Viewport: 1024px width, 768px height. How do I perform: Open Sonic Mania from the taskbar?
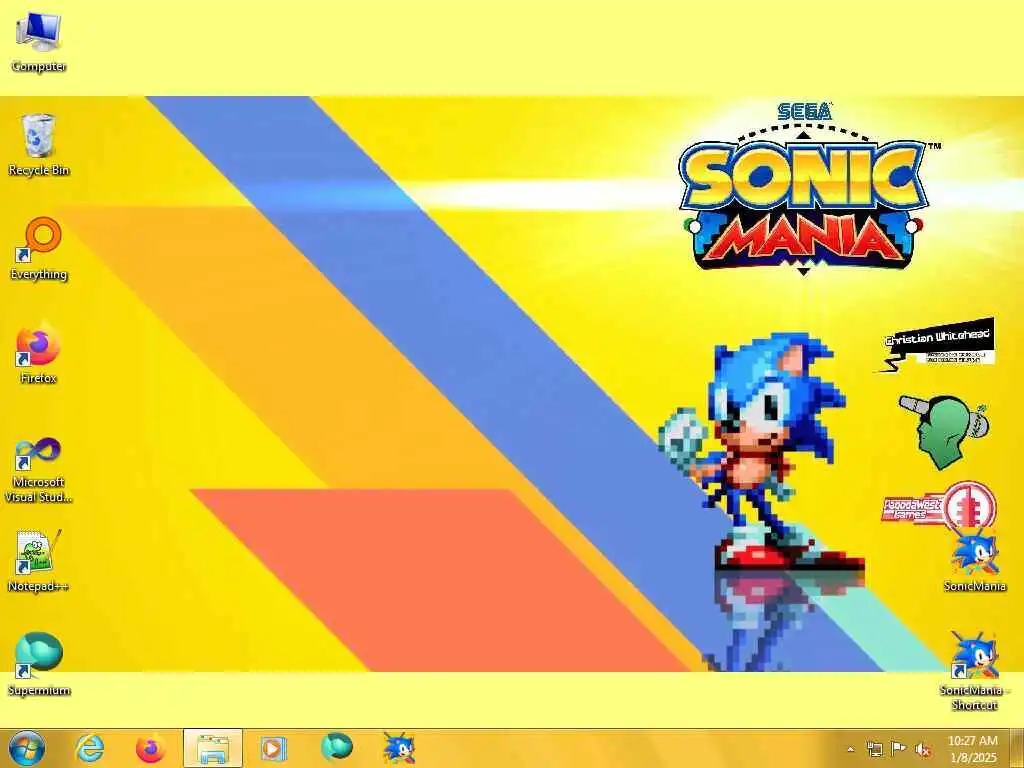click(x=398, y=748)
